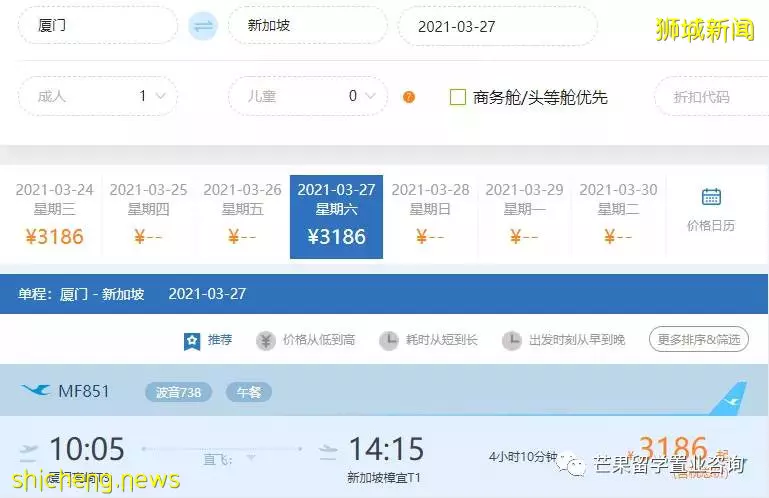
Task: Click the 4小时10分钟 duration text
Action: pyautogui.click(x=523, y=457)
